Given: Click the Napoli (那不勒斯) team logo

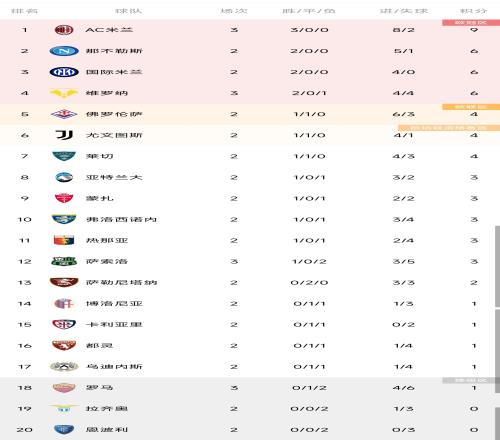Looking at the screenshot, I should coord(64,51).
